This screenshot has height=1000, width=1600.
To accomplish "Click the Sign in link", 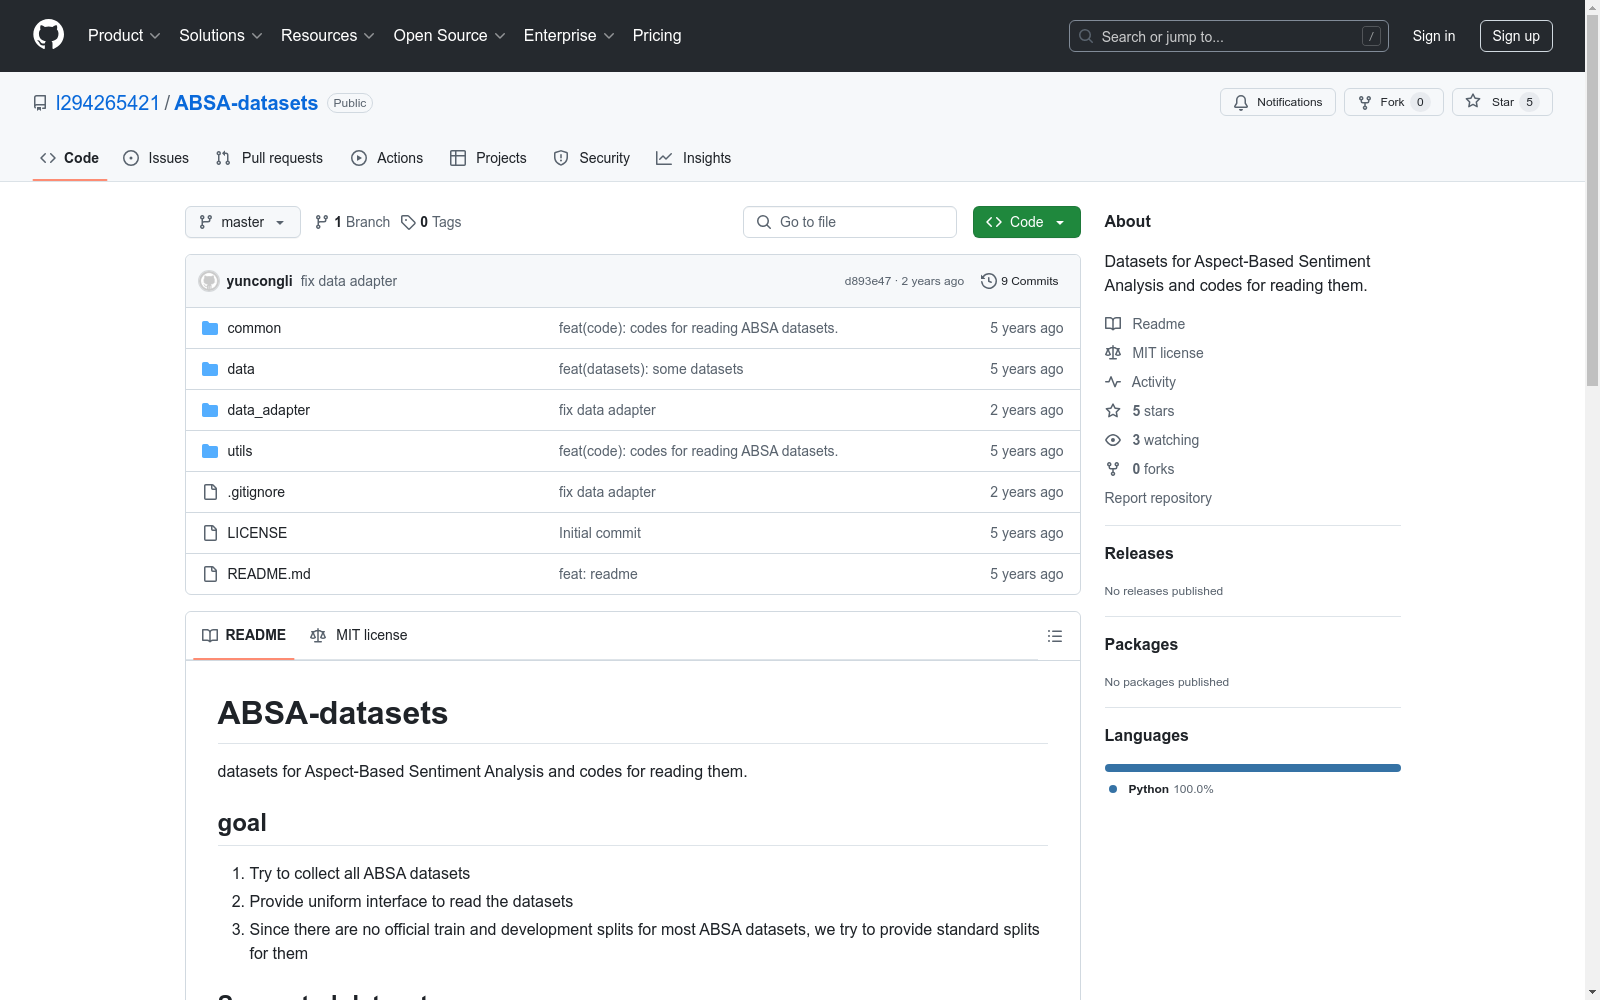I will pyautogui.click(x=1434, y=36).
